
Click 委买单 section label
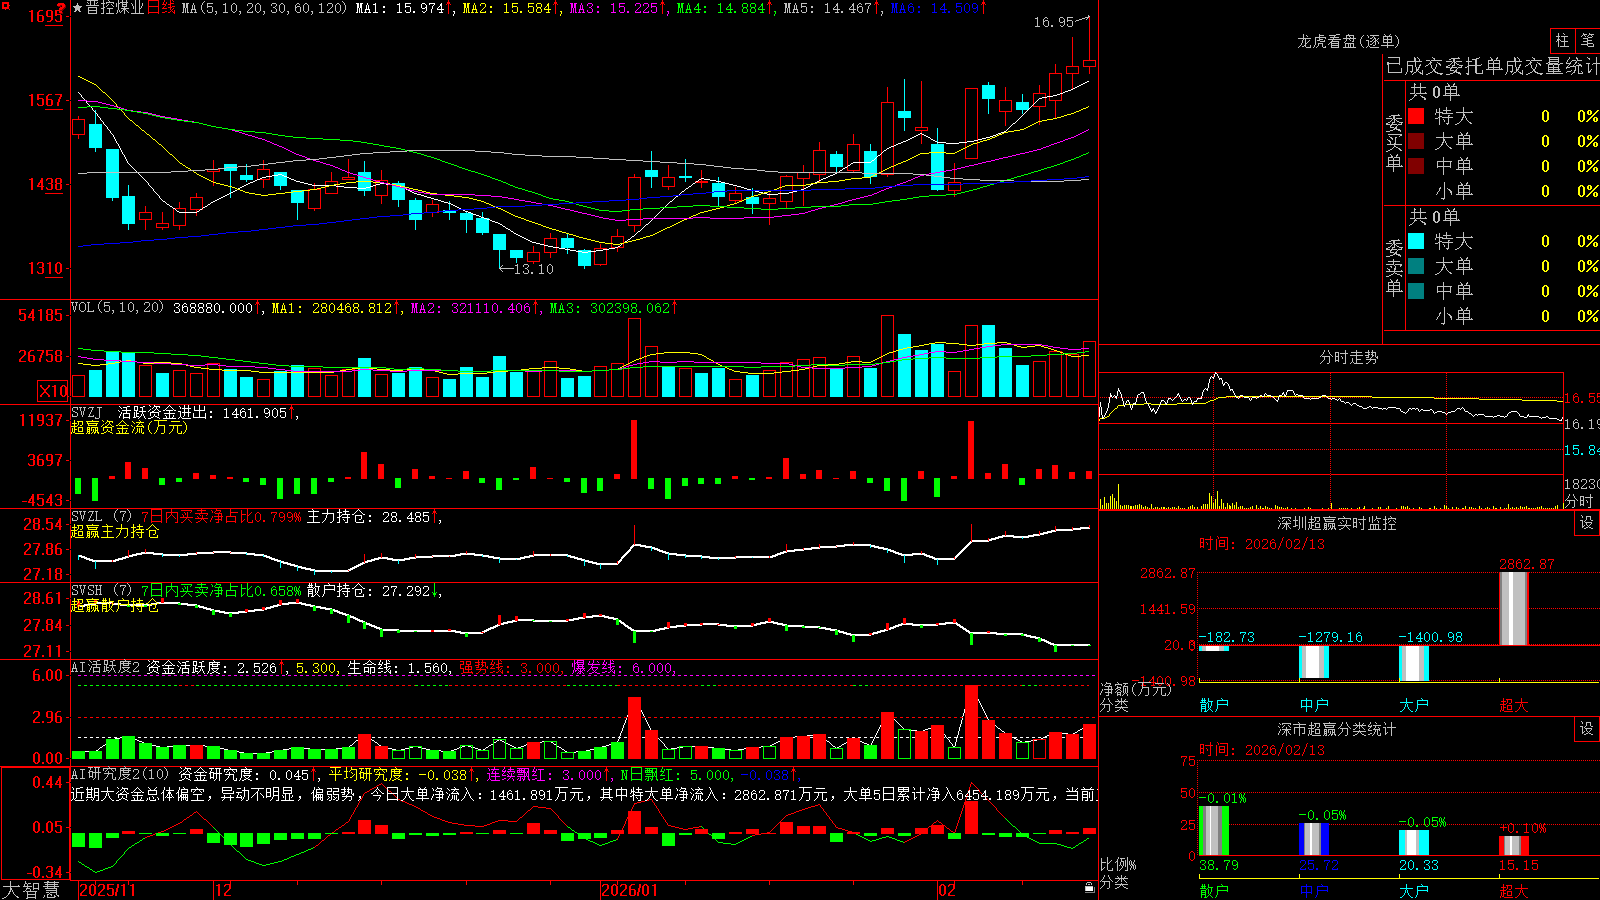tap(1394, 143)
